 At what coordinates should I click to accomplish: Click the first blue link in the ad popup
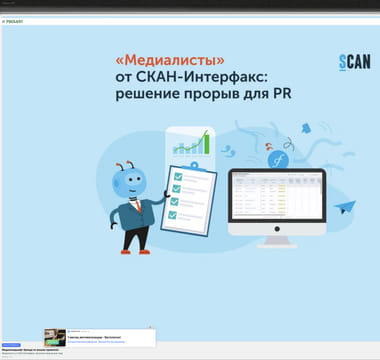(x=82, y=342)
